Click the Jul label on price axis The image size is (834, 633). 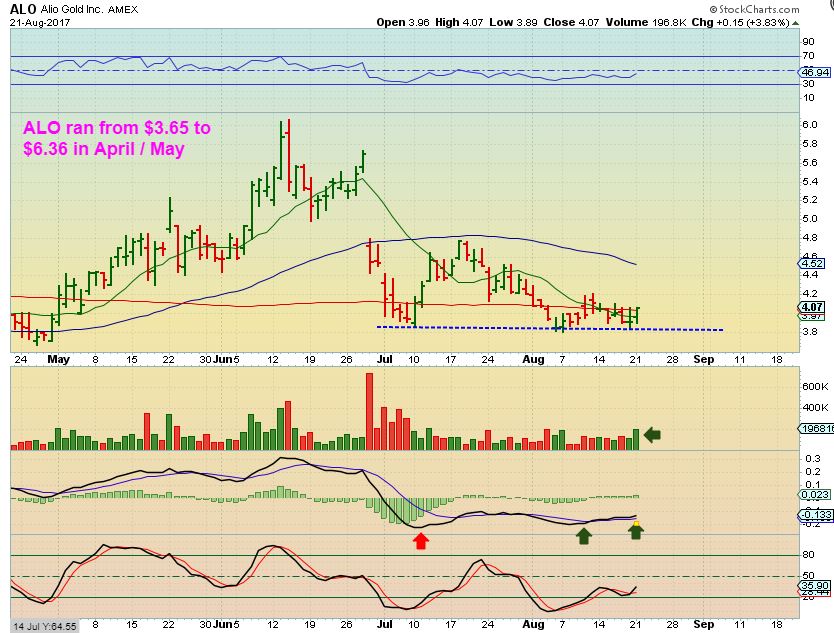(x=385, y=359)
